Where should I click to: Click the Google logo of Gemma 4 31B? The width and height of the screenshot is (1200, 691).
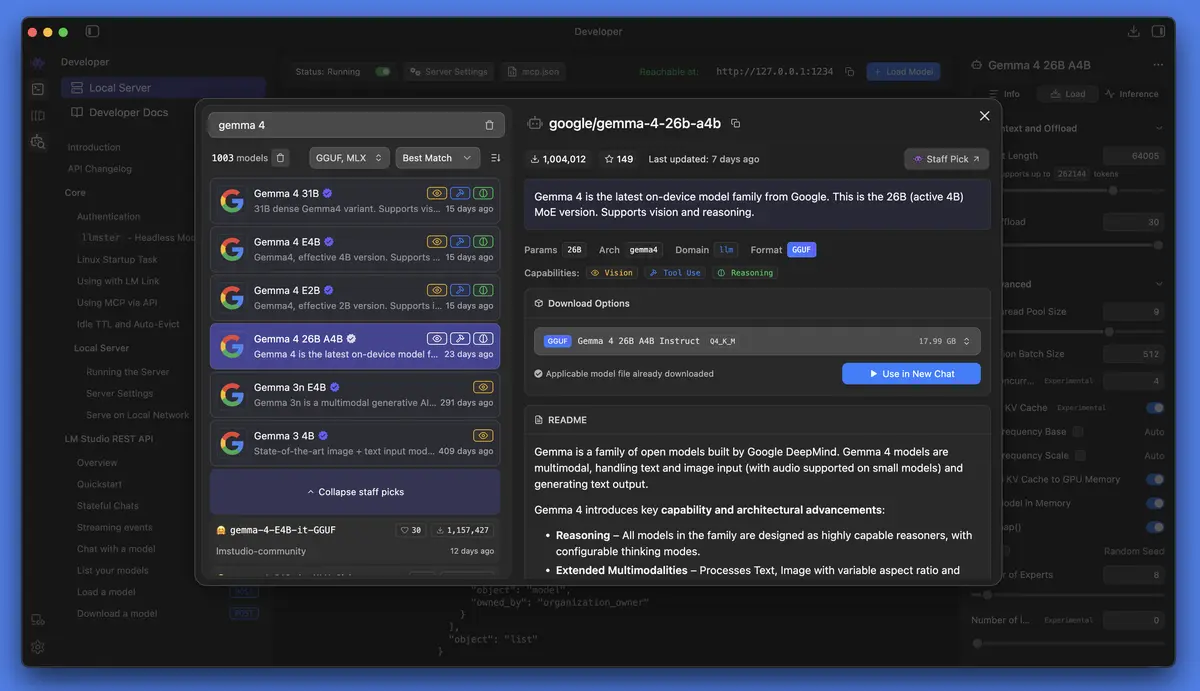(x=232, y=201)
